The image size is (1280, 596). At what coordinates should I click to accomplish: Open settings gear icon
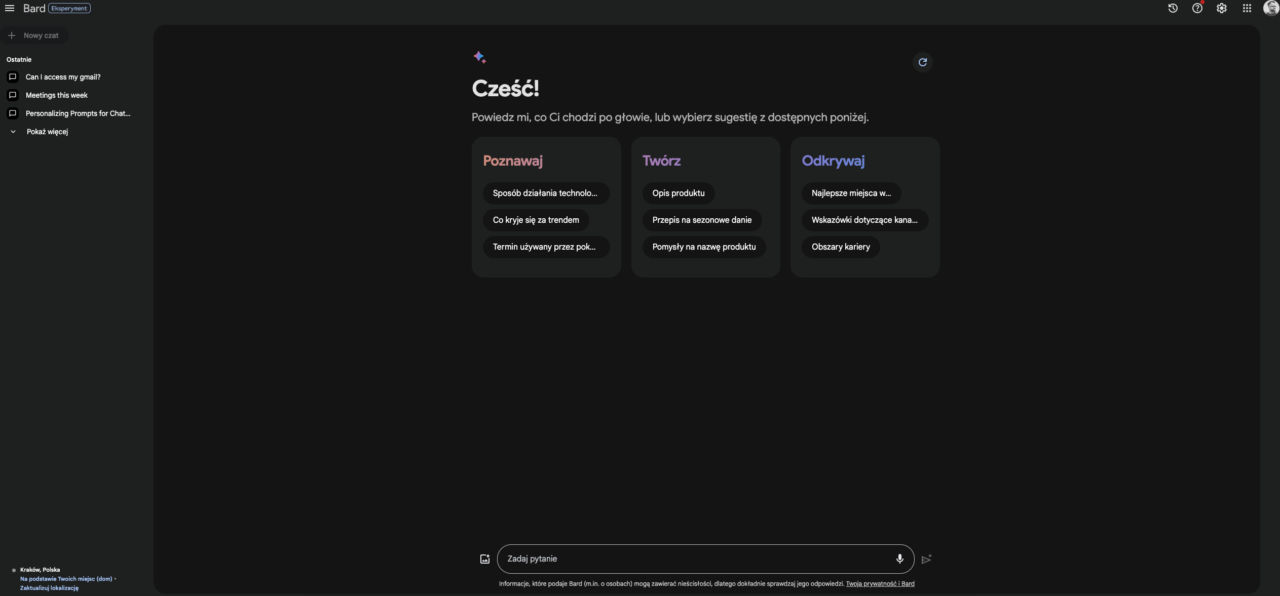click(x=1221, y=8)
